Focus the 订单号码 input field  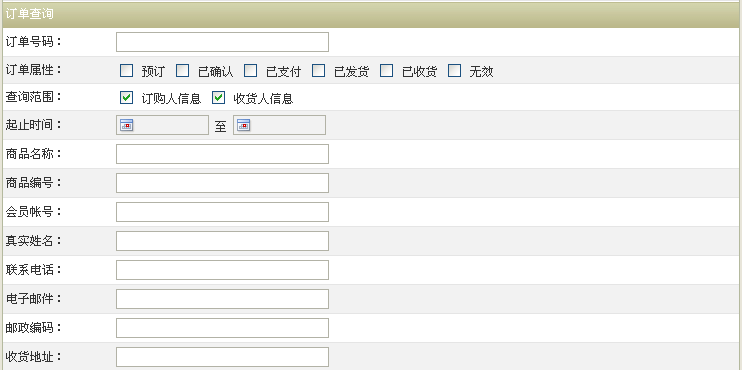pos(222,42)
